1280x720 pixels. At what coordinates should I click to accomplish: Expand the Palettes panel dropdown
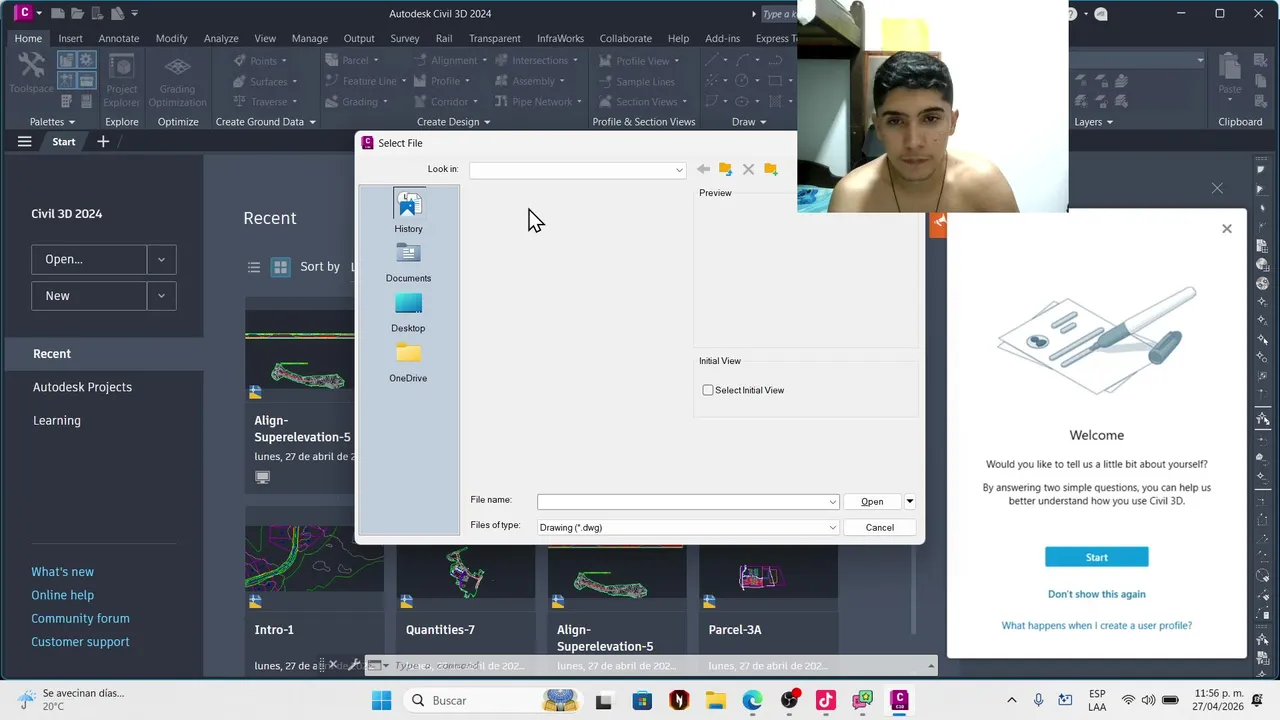(52, 122)
